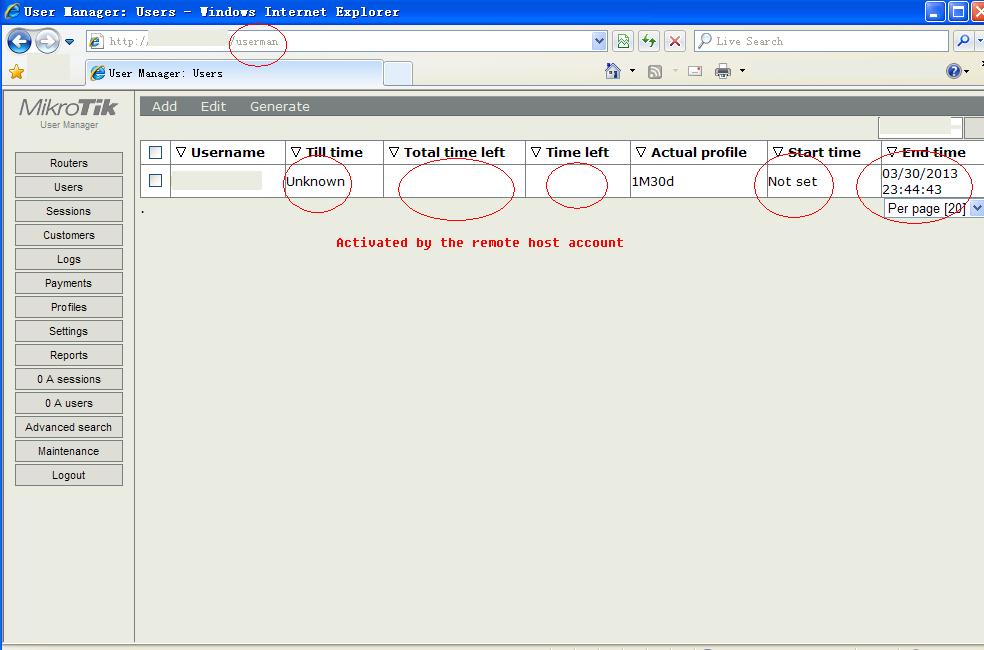
Task: Expand the Home button dropdown arrow
Action: 632,71
